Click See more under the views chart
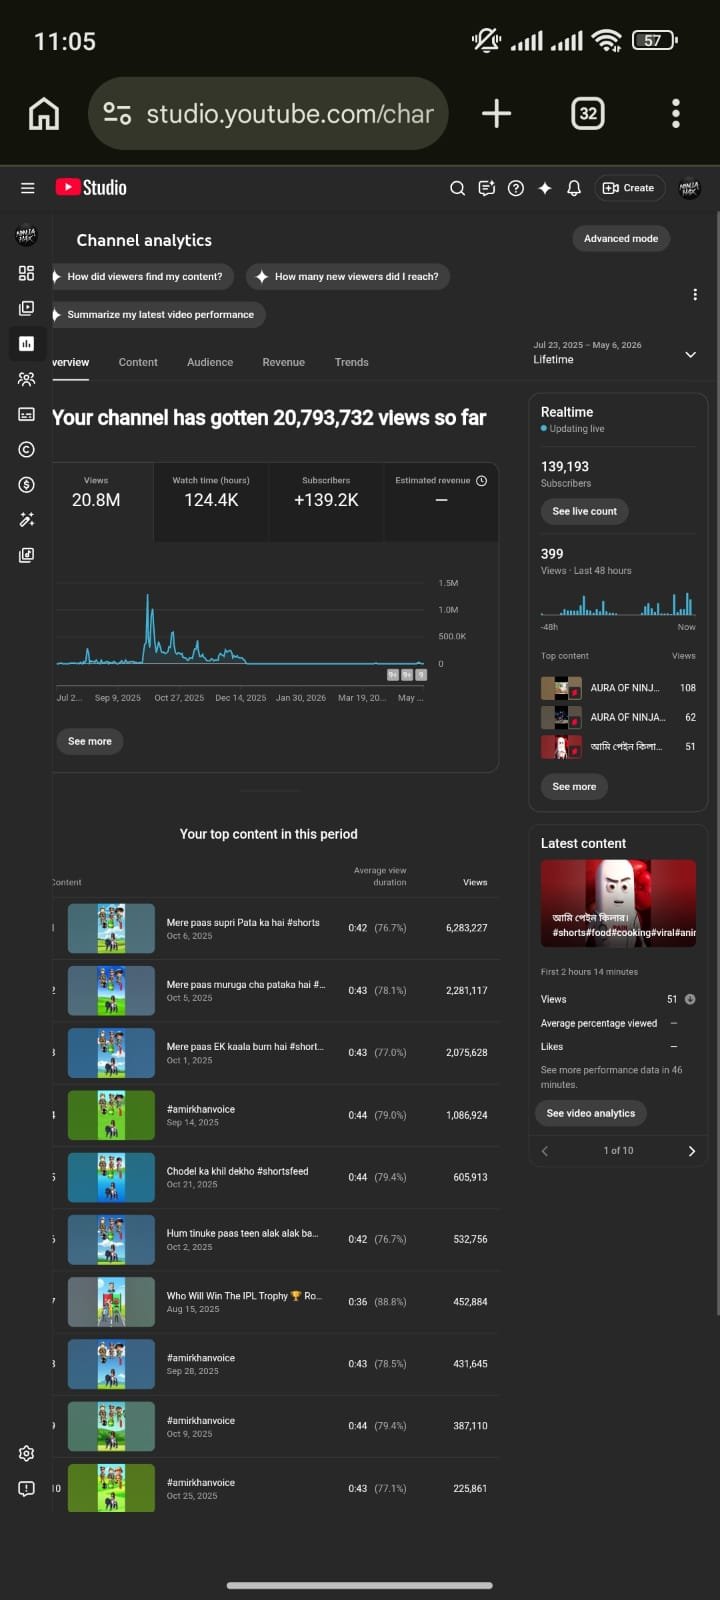This screenshot has width=720, height=1600. pos(90,742)
